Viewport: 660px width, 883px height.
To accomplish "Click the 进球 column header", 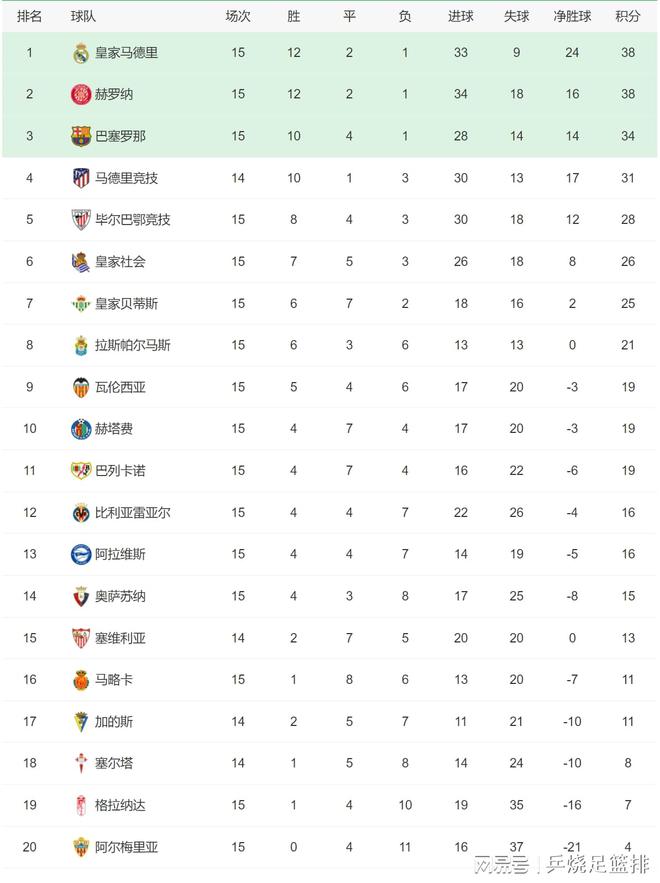I will tap(461, 16).
